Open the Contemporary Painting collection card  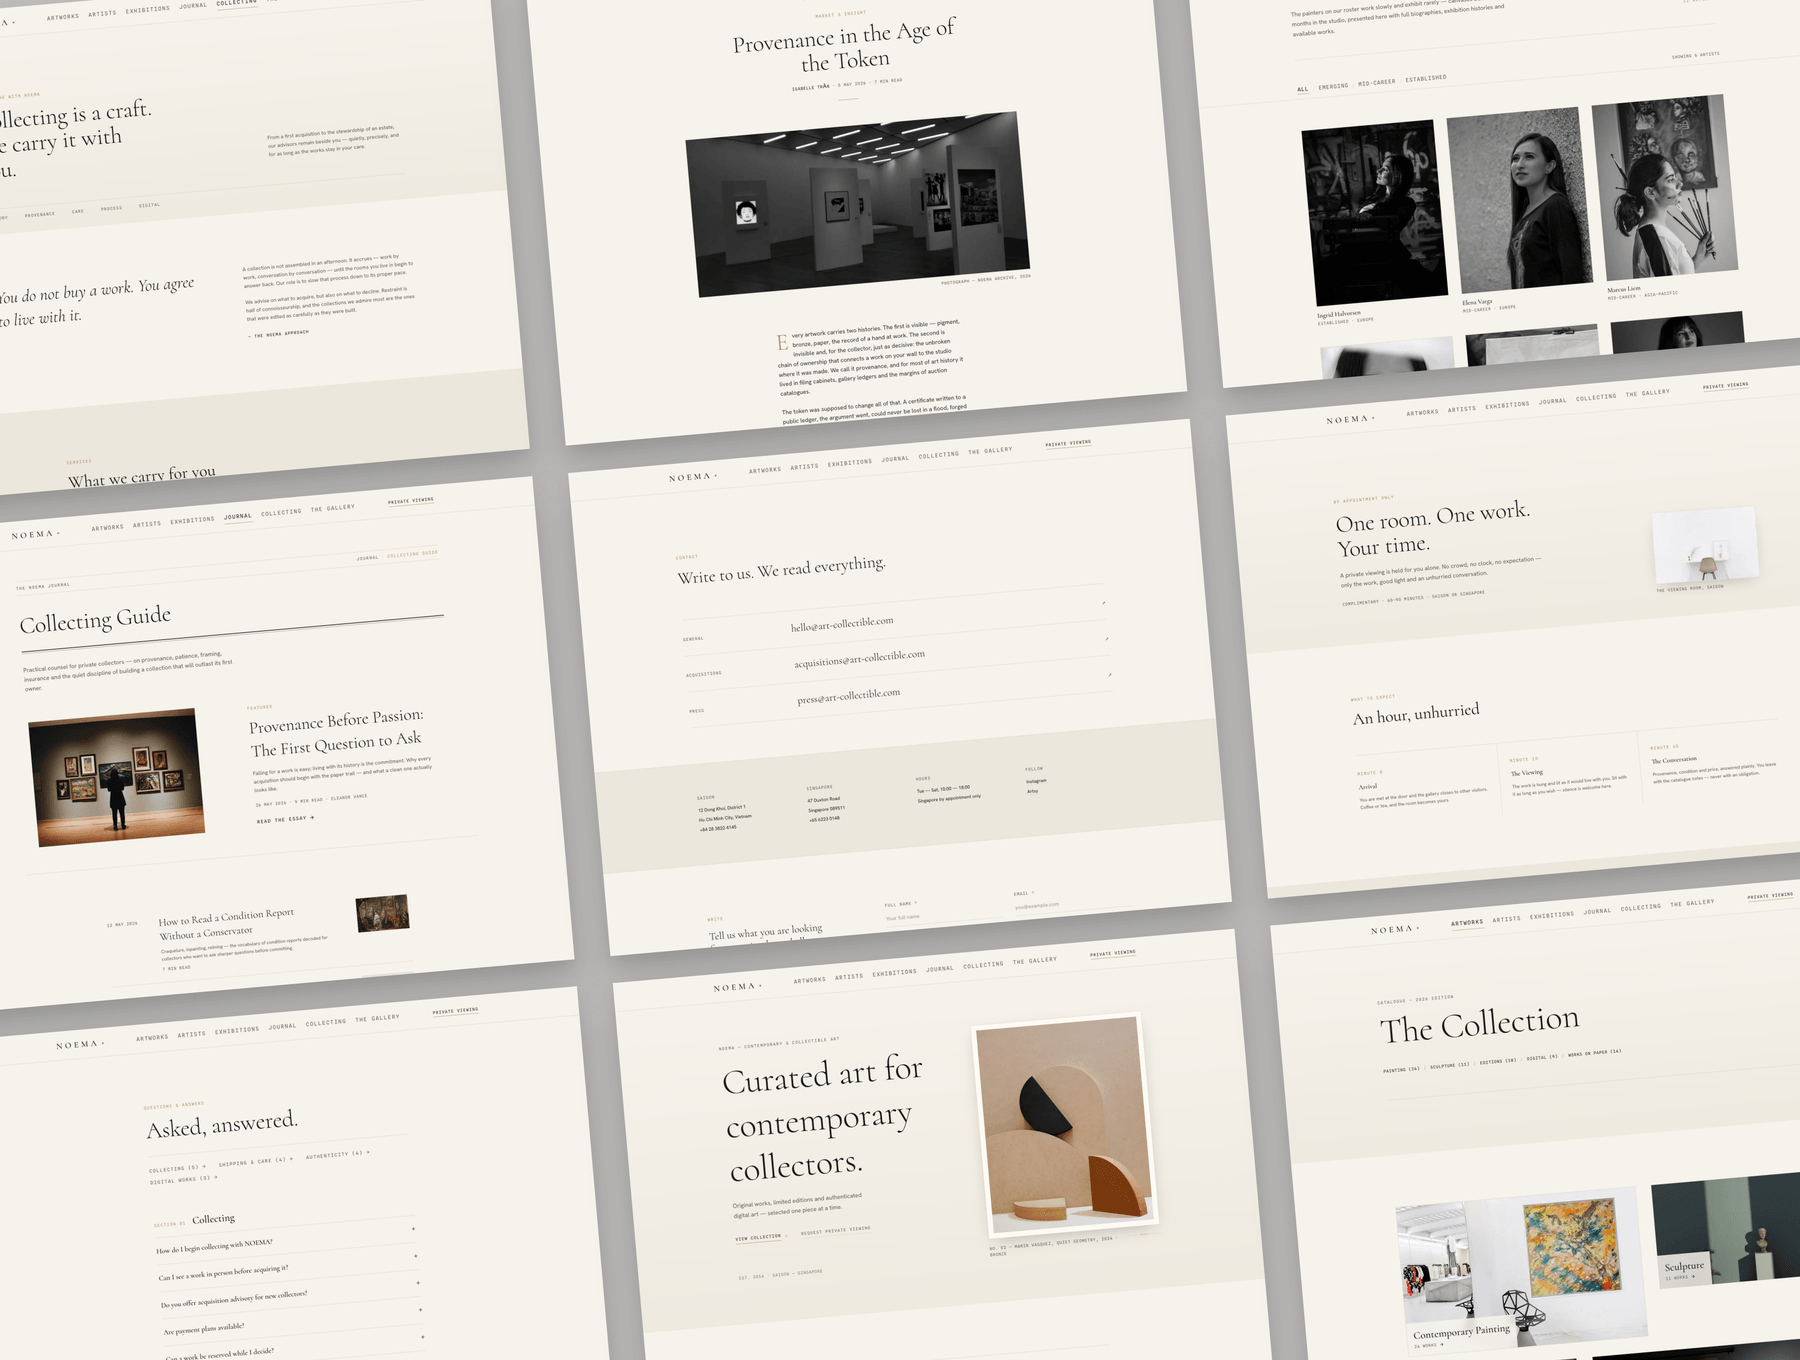(1521, 1270)
